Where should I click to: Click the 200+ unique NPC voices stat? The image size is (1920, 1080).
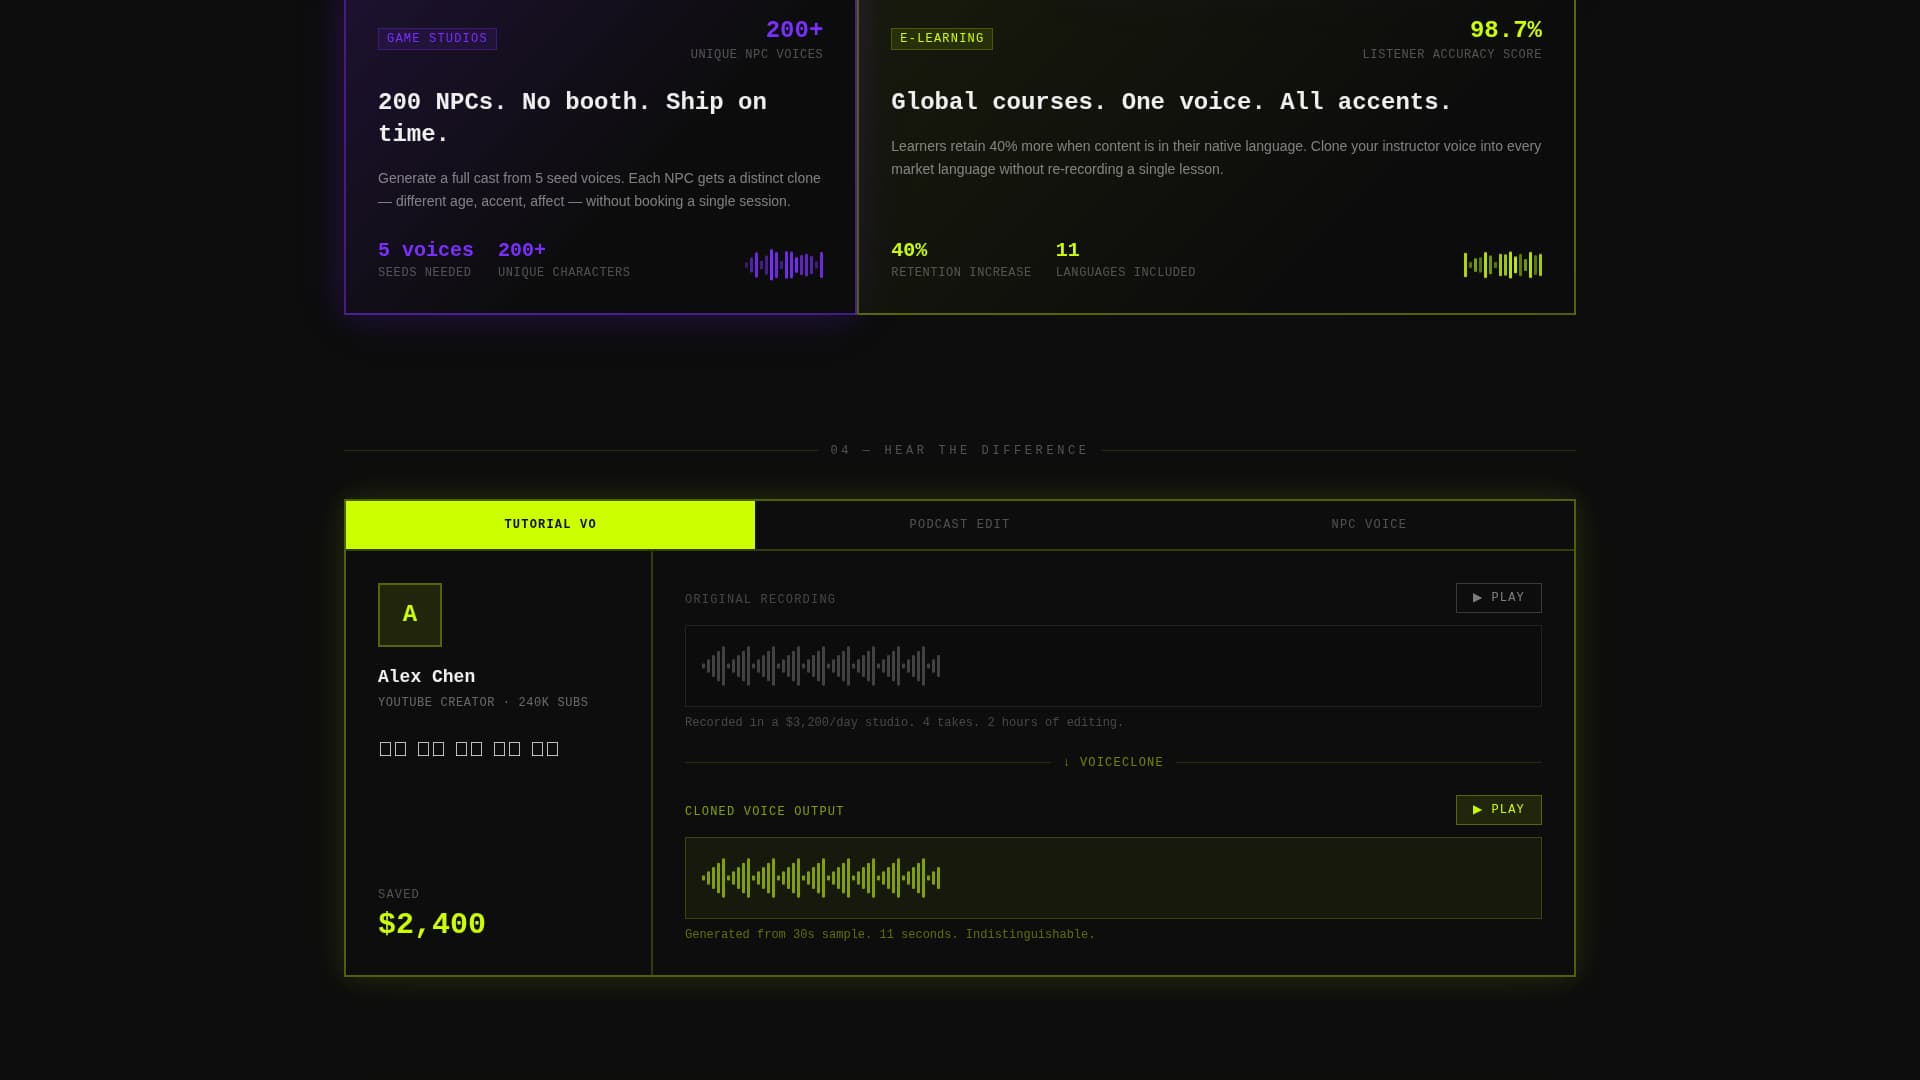coord(757,40)
